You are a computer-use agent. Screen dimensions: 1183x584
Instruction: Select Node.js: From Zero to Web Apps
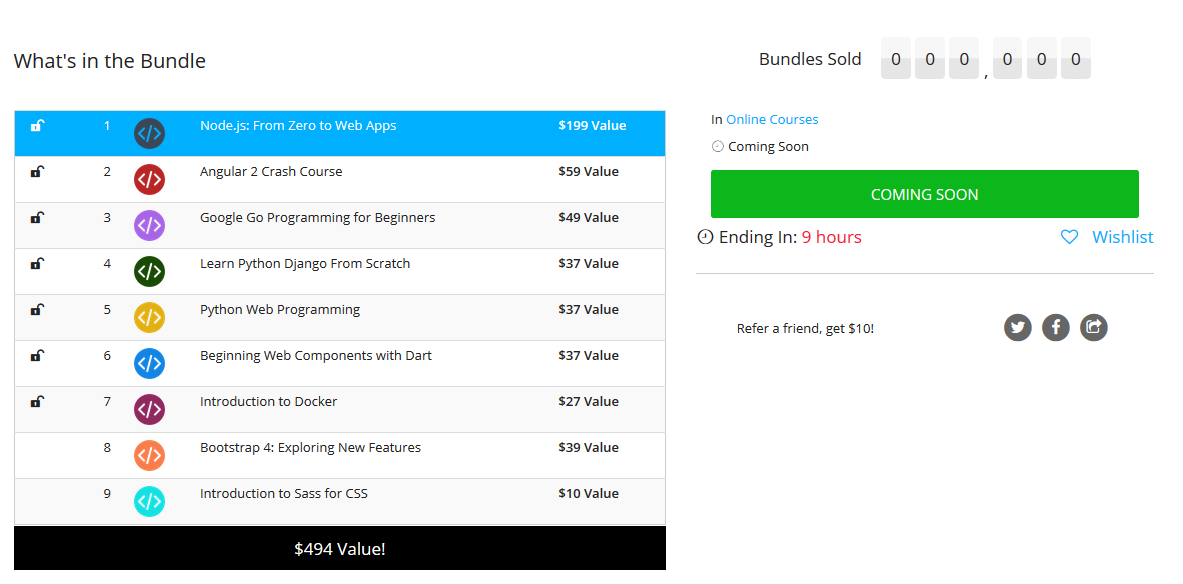(x=298, y=126)
